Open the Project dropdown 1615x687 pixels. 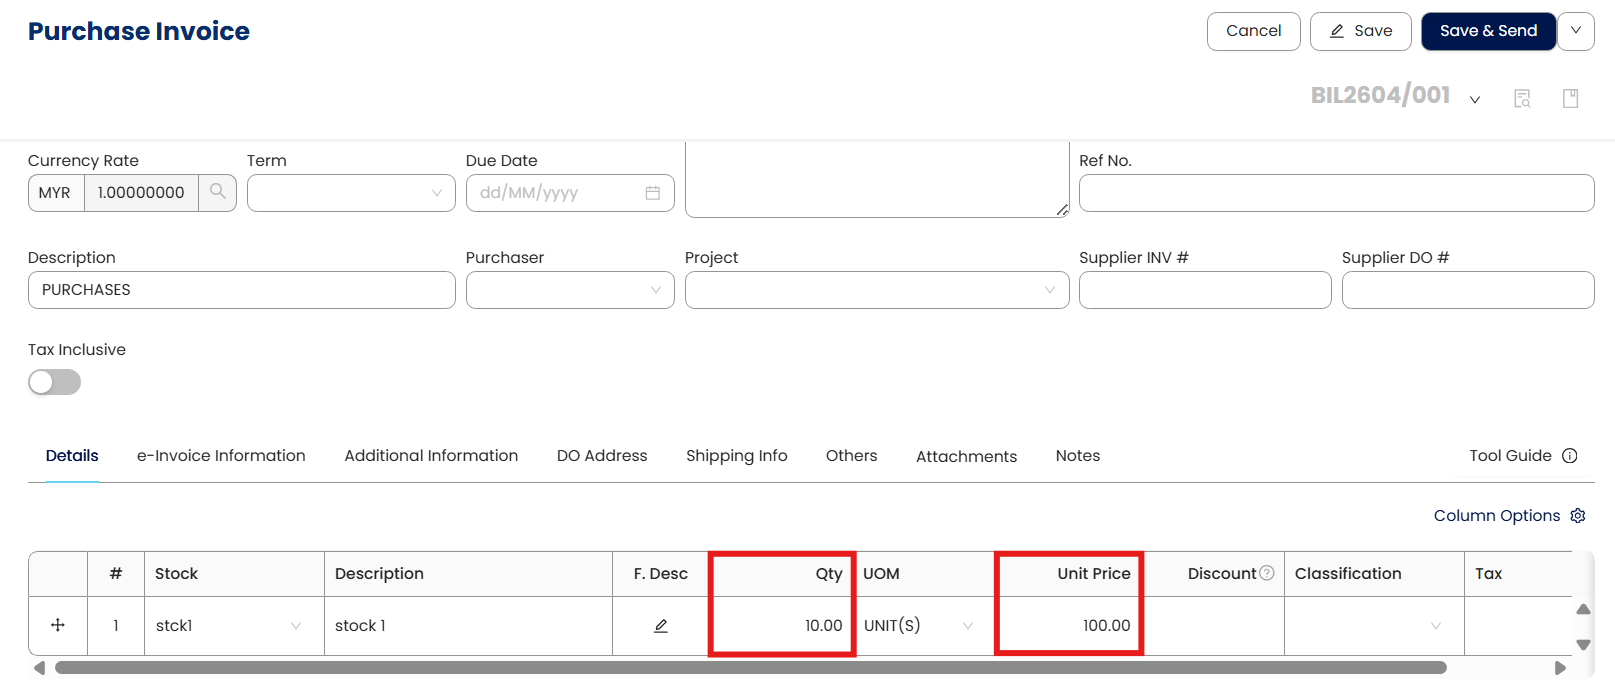point(876,290)
